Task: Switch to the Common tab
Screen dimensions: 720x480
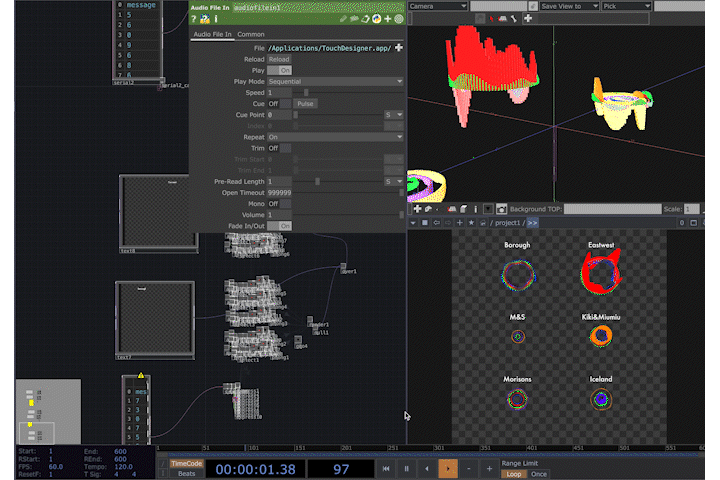Action: (x=251, y=34)
